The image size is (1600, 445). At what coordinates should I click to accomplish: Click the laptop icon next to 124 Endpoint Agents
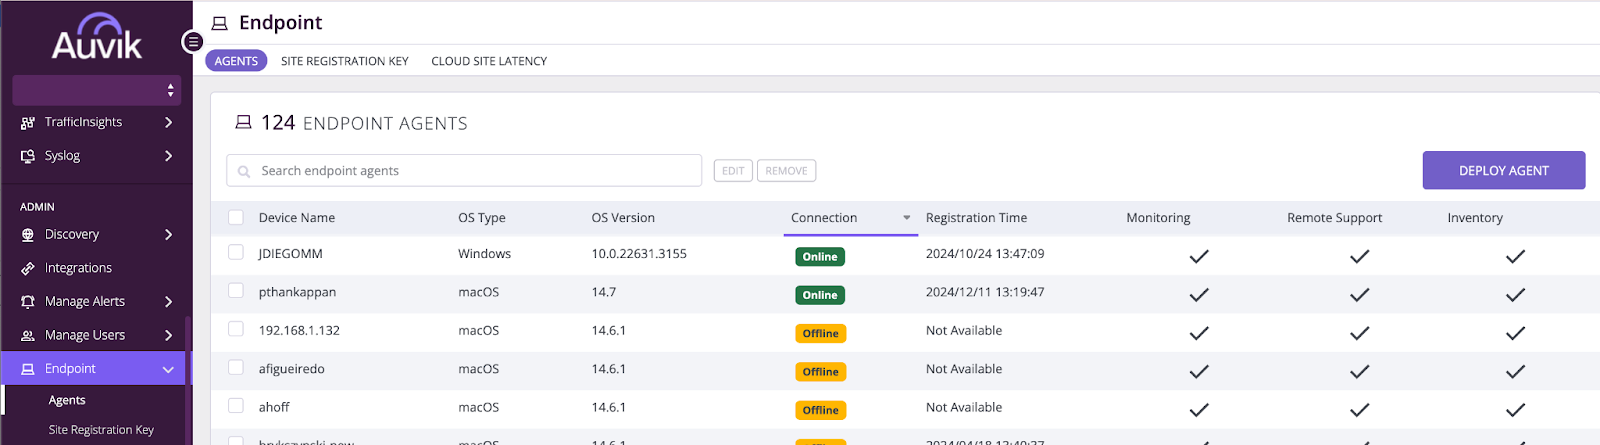(x=243, y=122)
